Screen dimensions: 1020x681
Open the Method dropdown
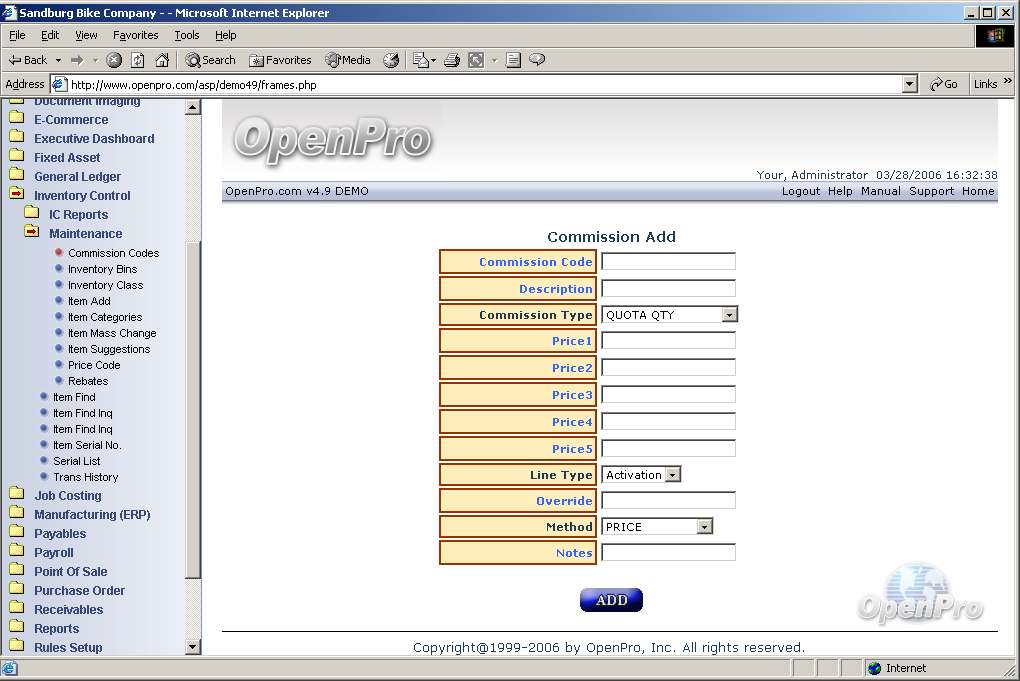704,527
